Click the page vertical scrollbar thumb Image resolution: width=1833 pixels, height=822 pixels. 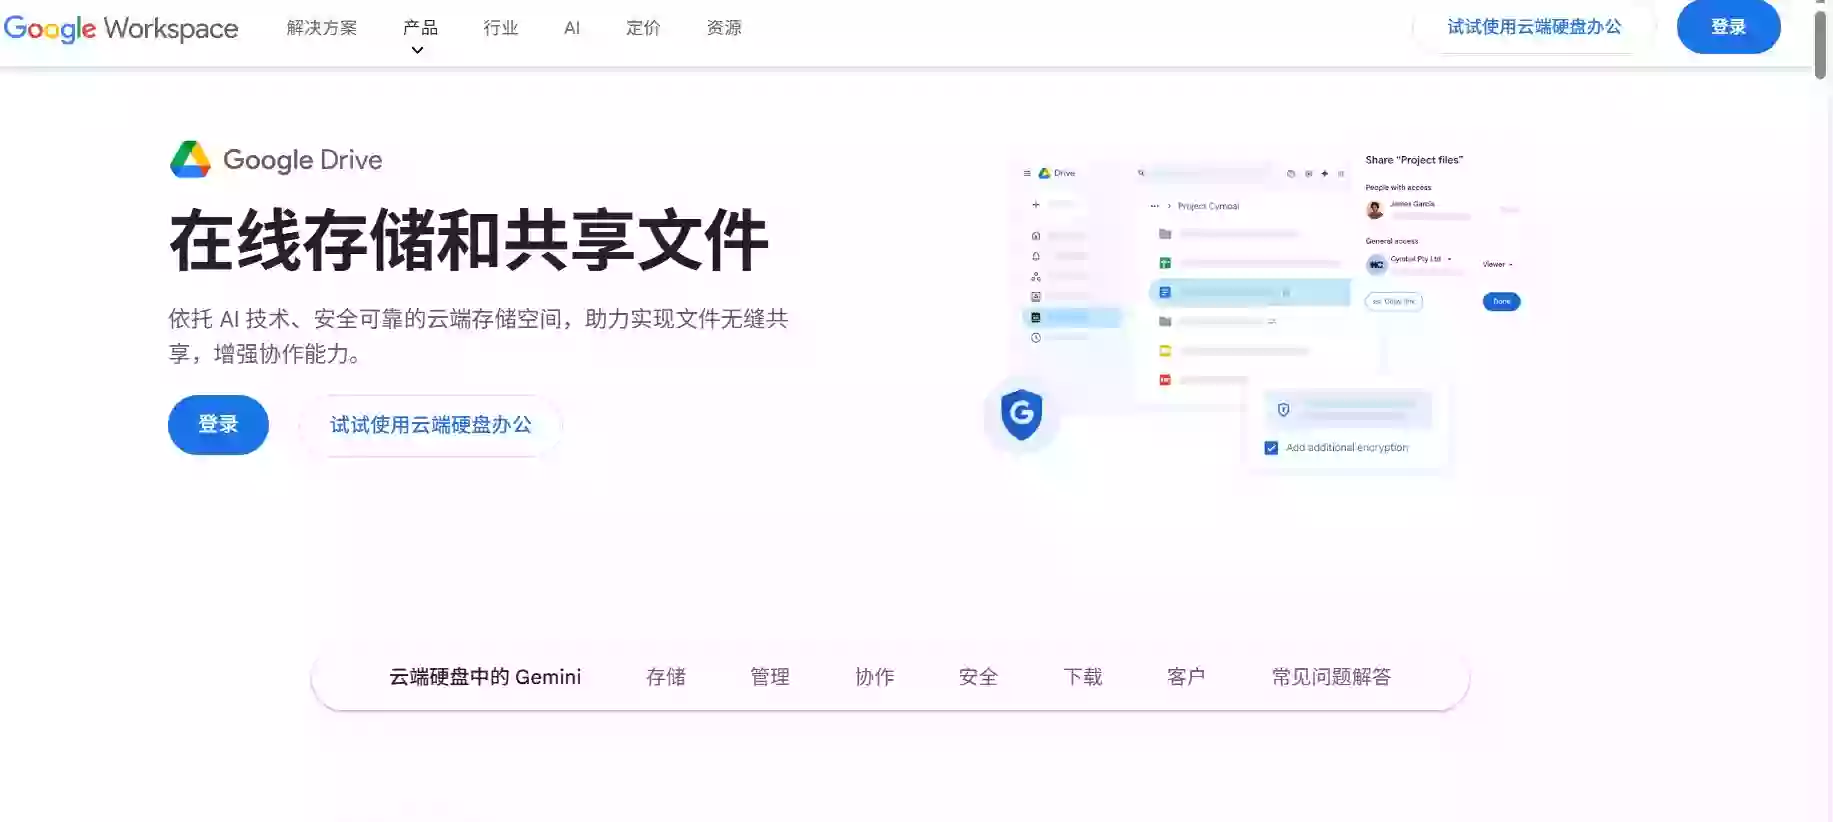[x=1821, y=42]
